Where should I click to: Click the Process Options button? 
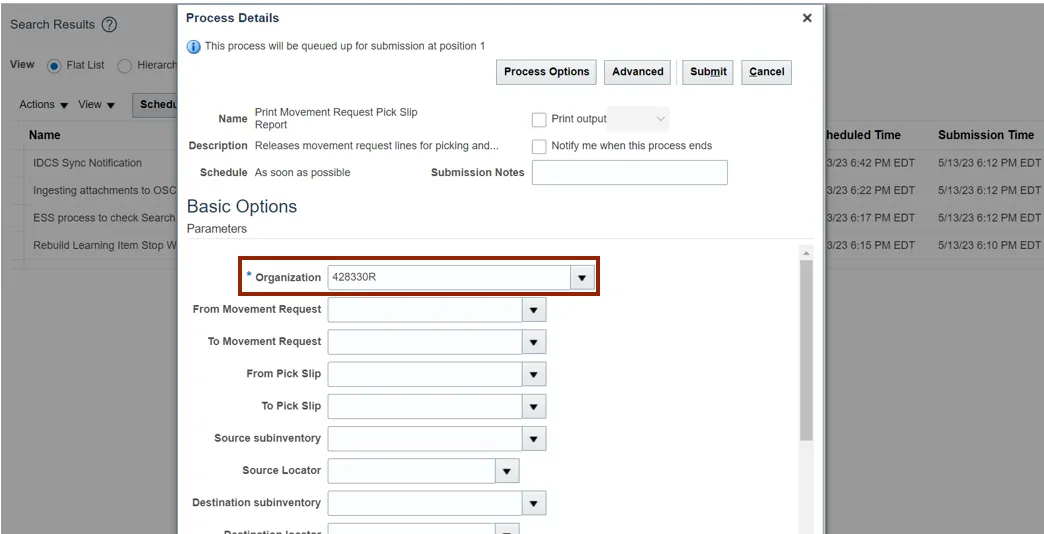(546, 72)
